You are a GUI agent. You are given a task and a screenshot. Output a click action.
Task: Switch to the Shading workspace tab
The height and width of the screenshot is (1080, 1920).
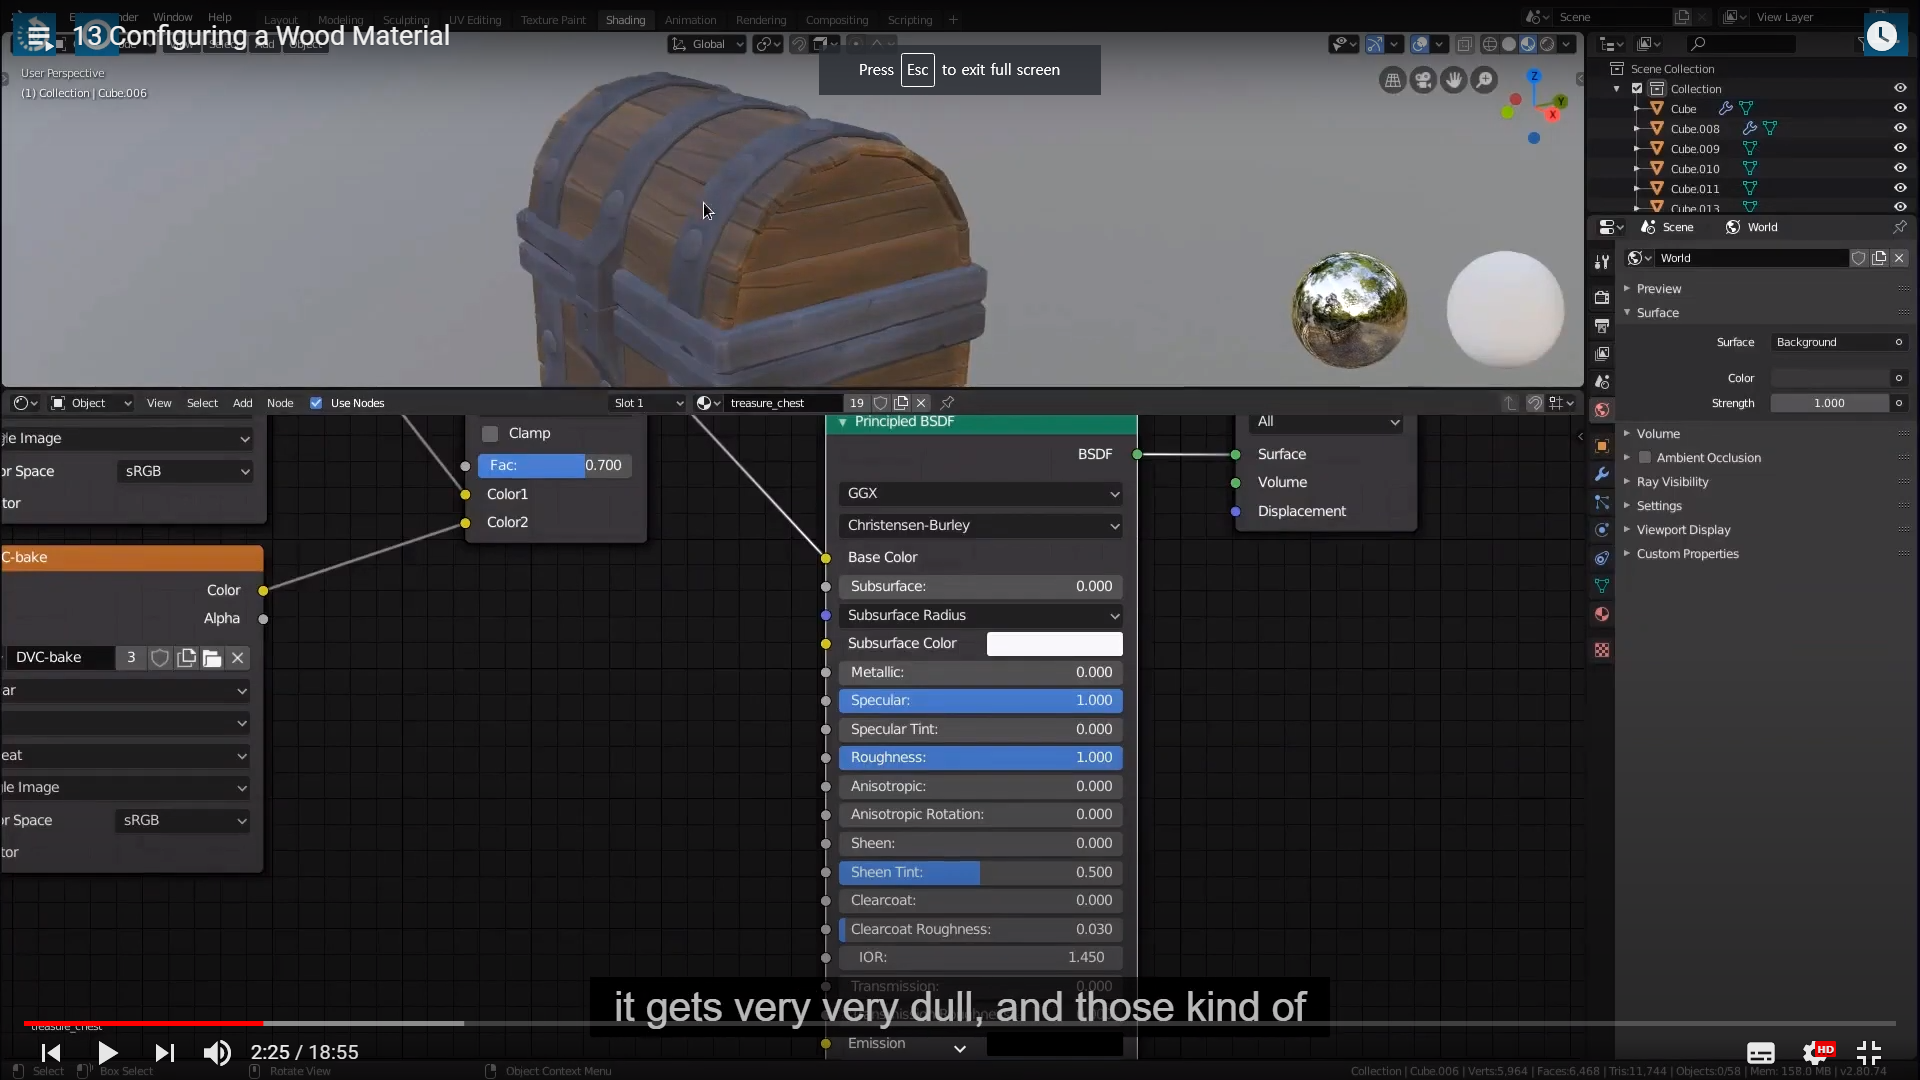click(625, 20)
